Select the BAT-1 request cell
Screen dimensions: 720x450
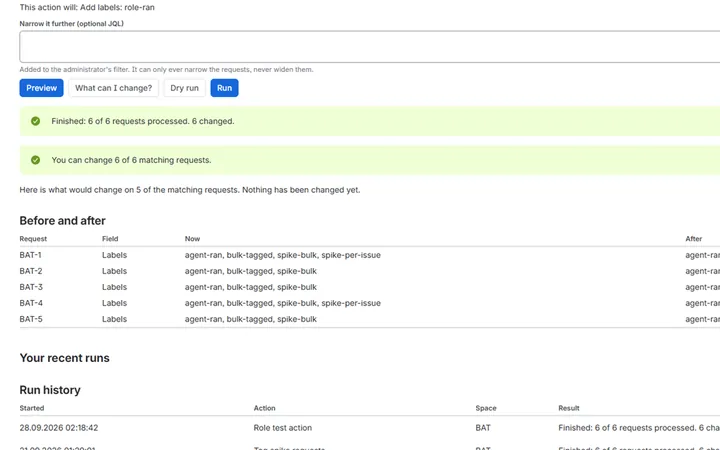(x=30, y=255)
